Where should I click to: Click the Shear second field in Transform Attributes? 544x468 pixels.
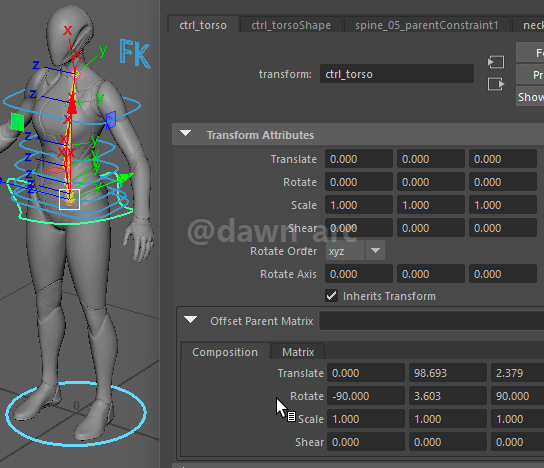click(x=431, y=228)
